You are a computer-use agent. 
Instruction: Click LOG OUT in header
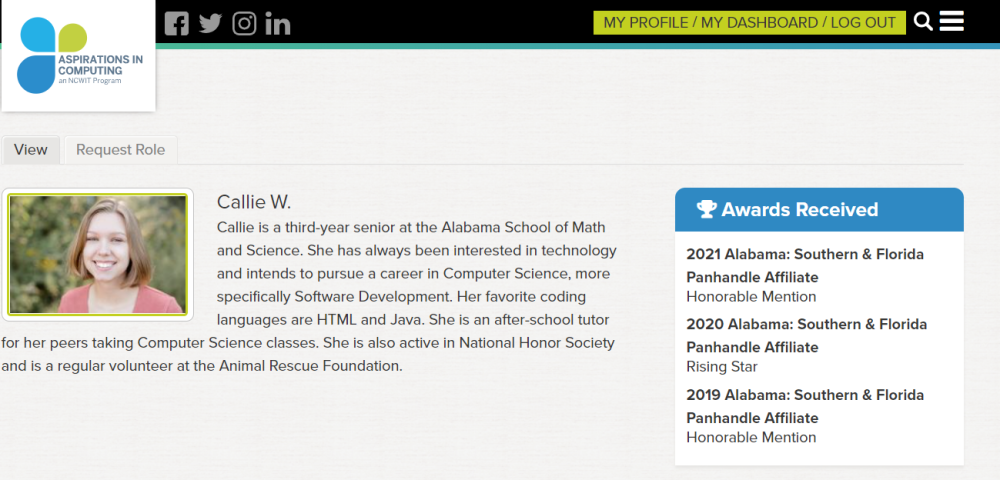click(x=863, y=23)
